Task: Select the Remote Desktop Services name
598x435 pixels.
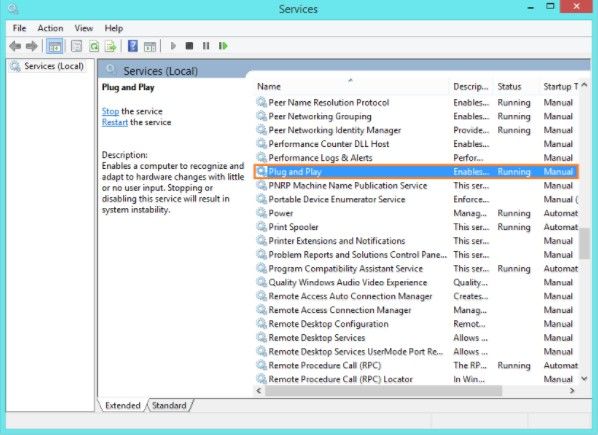Action: coord(317,337)
